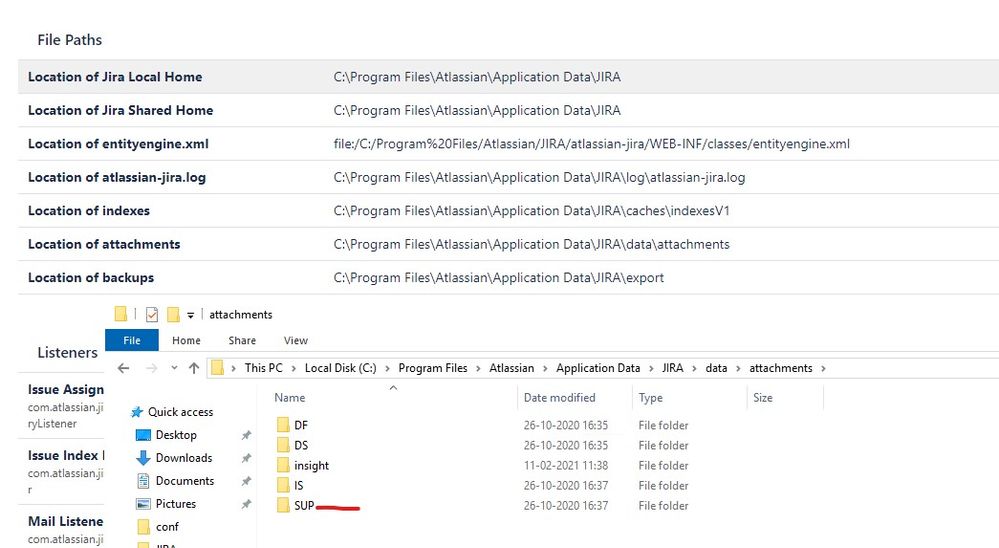The height and width of the screenshot is (548, 999).
Task: Click the Downloads arrow icon in the sidebar
Action: 143,458
